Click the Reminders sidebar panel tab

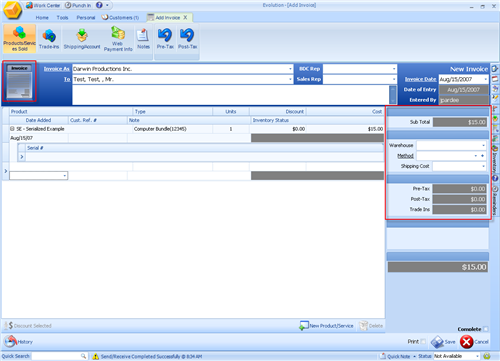point(495,200)
